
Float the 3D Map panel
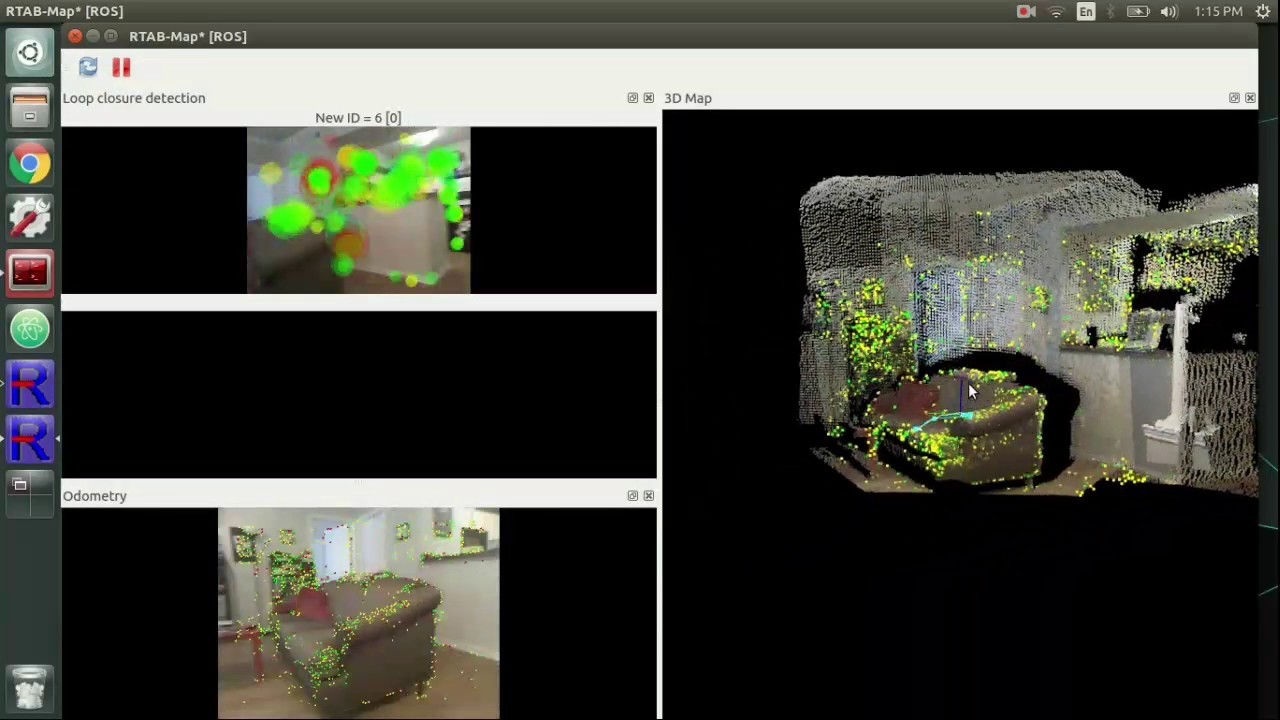[1234, 98]
